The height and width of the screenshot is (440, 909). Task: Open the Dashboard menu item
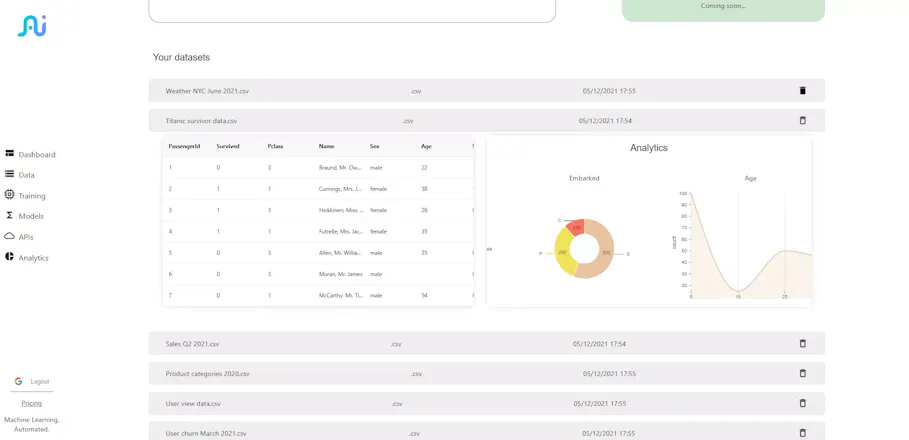click(x=37, y=155)
